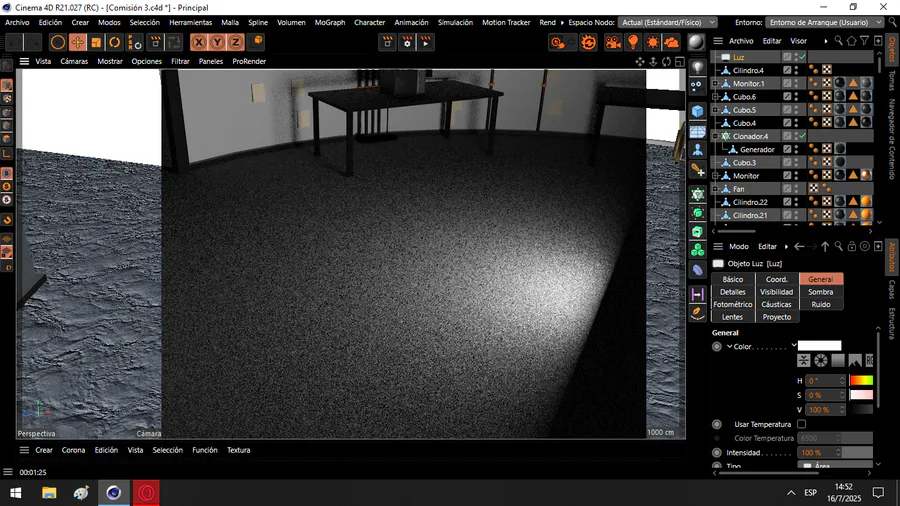Toggle Luz object green enable checkmark
The image size is (900, 506).
802,57
